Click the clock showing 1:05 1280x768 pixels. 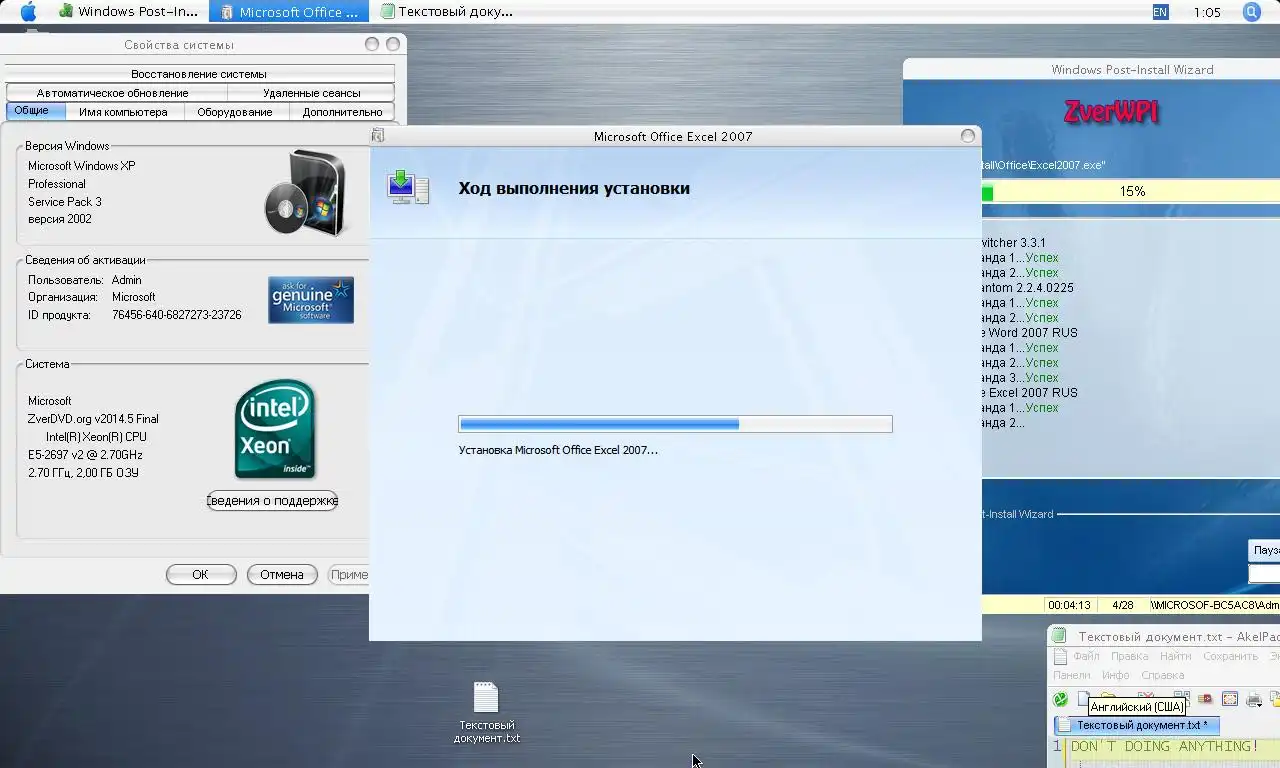[1207, 12]
